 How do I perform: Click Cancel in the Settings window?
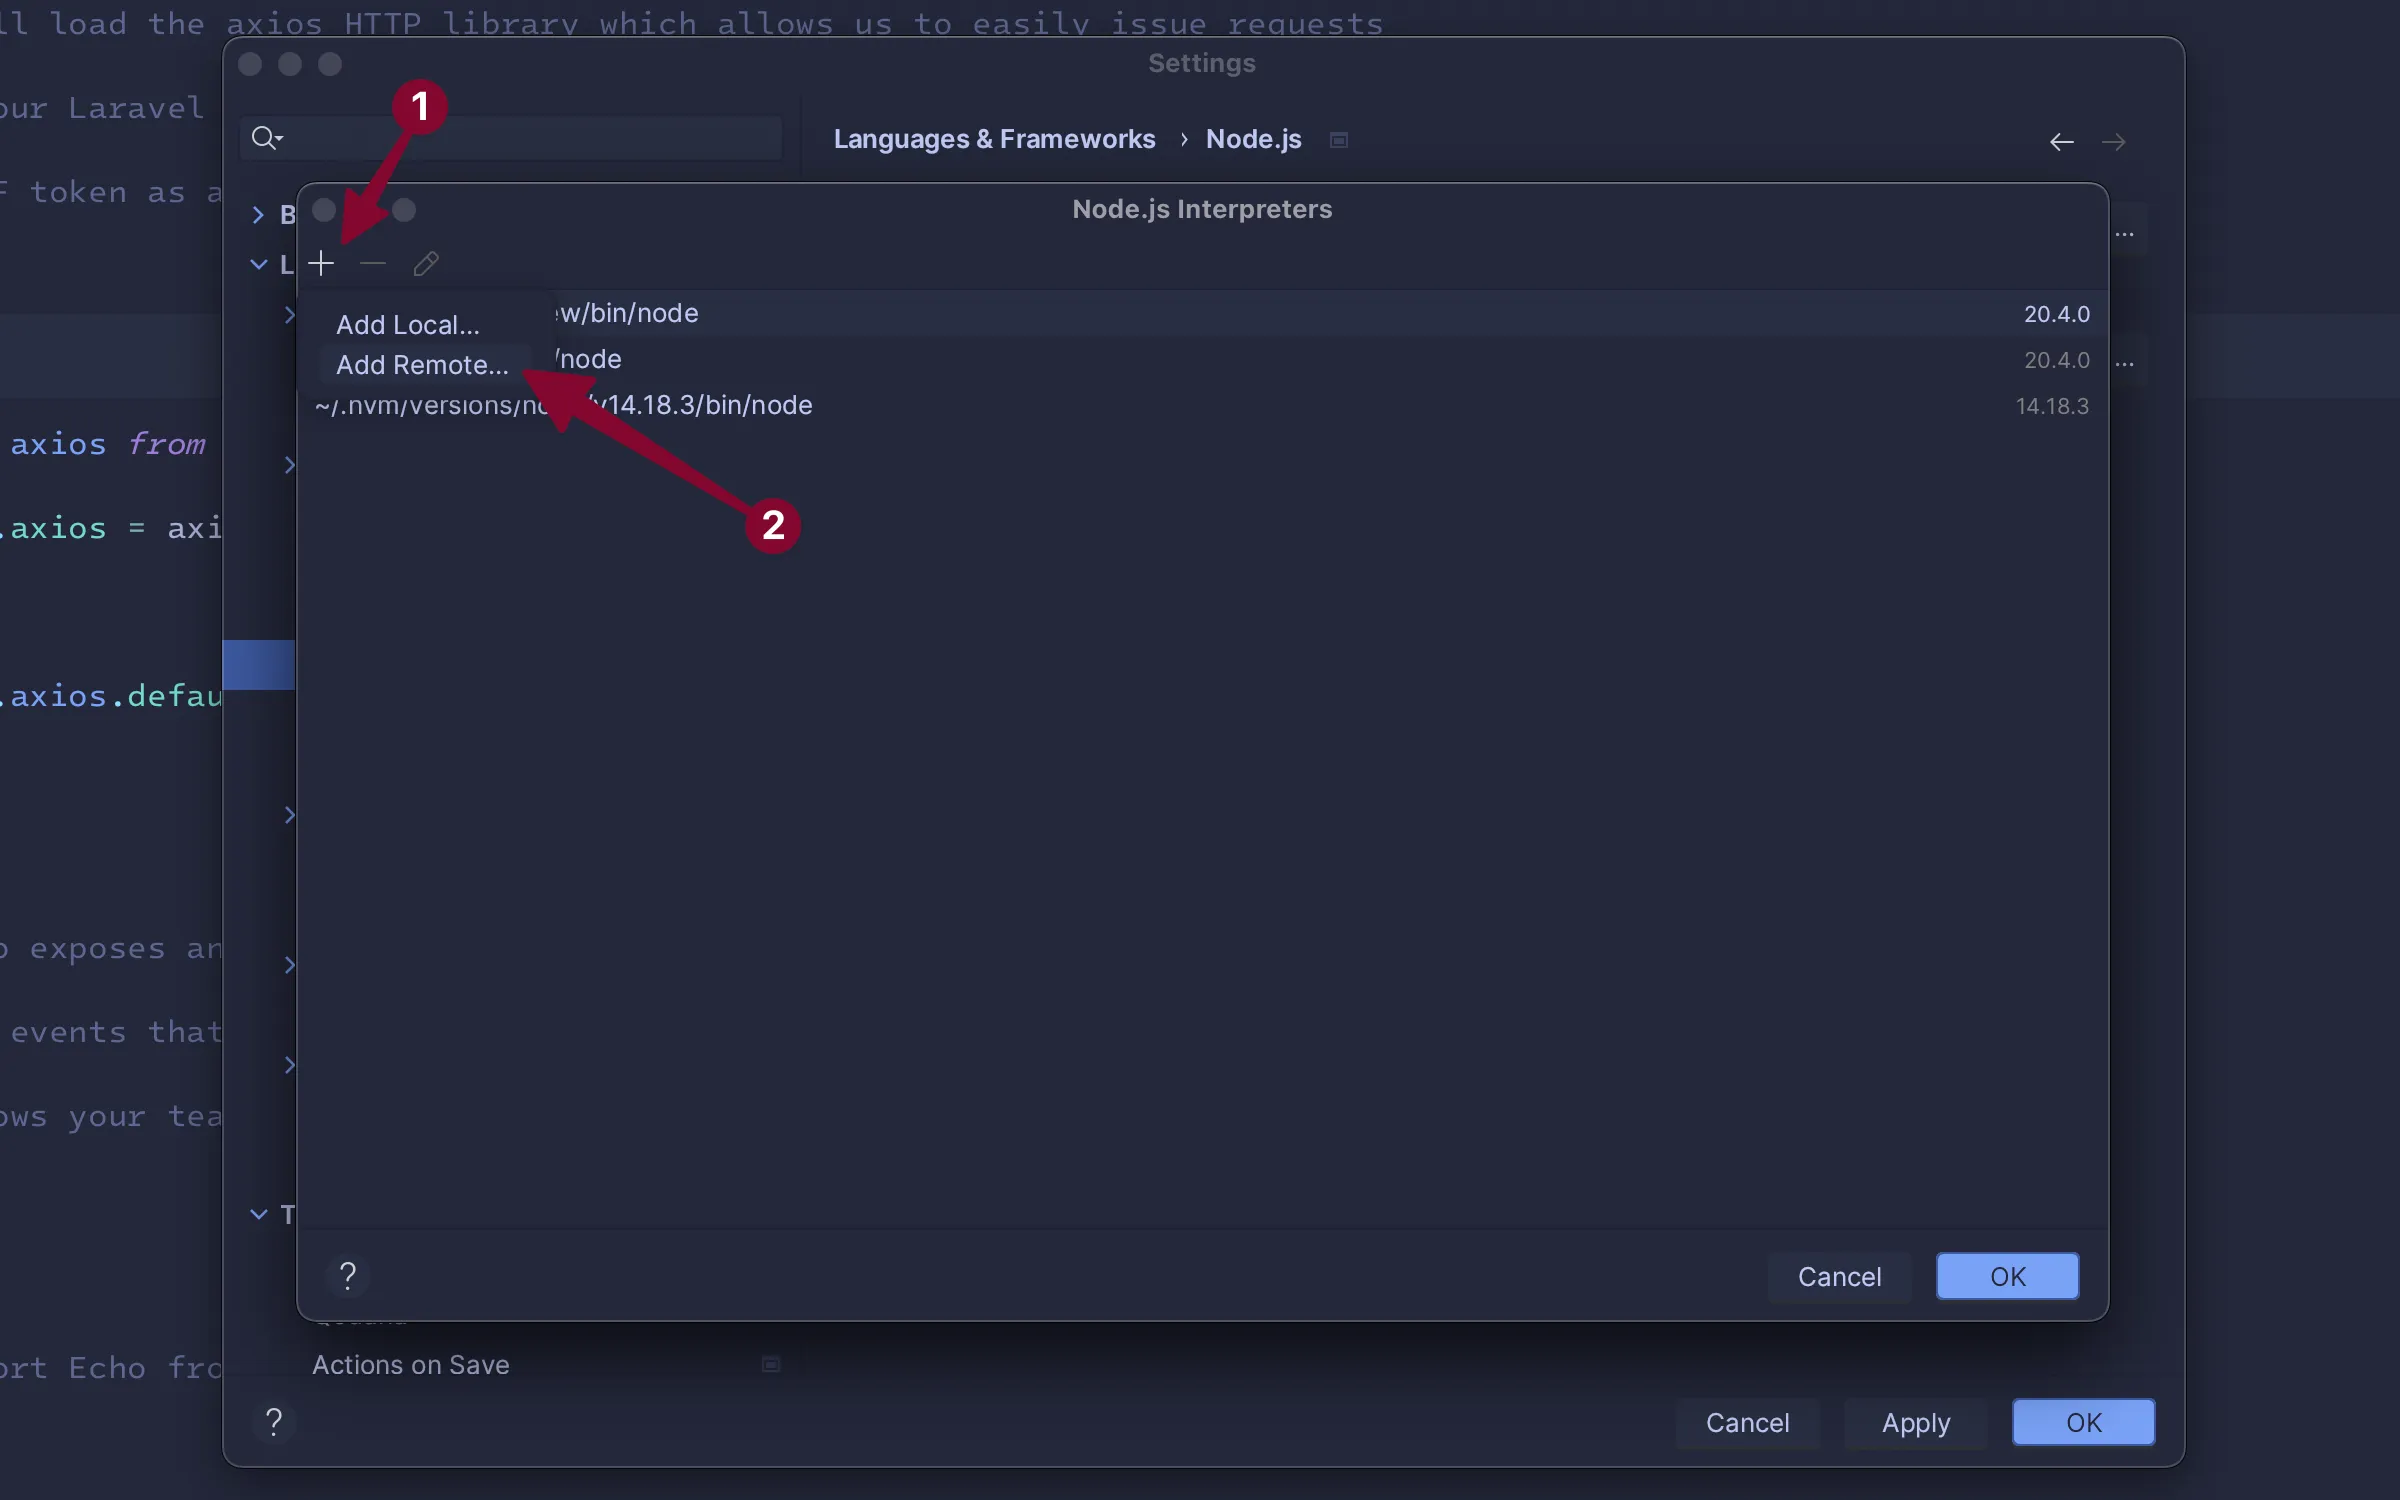[1747, 1423]
